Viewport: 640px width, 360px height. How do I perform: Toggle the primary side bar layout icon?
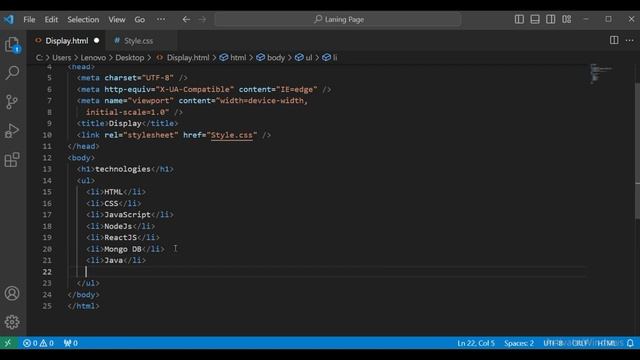pos(519,19)
